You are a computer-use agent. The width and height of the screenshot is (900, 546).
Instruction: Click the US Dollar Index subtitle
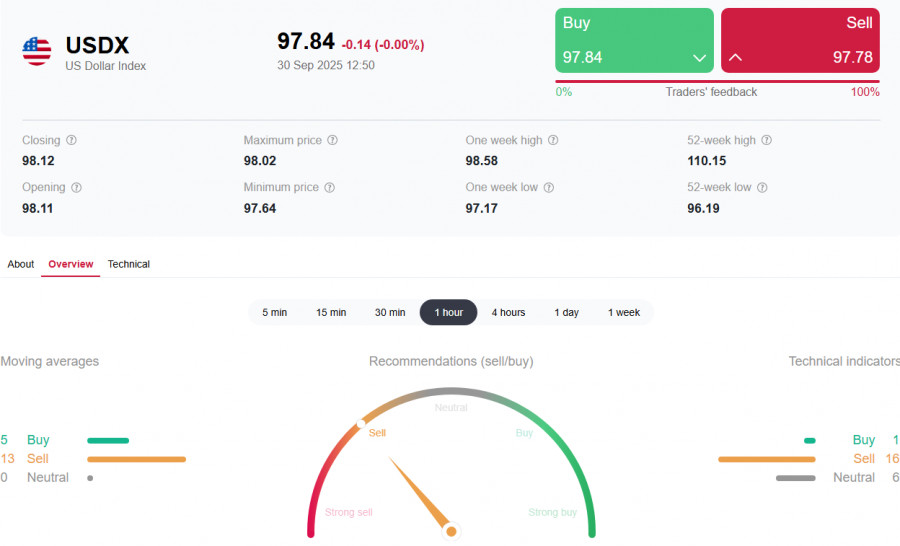coord(106,66)
